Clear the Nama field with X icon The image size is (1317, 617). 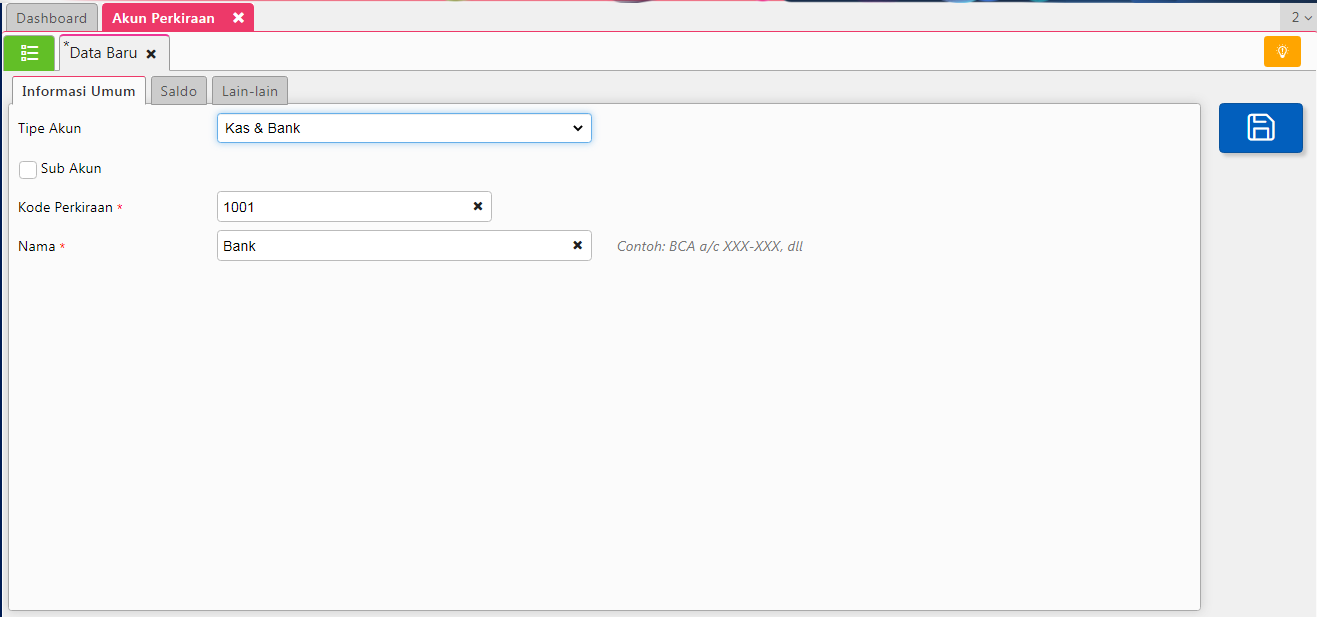(x=577, y=246)
